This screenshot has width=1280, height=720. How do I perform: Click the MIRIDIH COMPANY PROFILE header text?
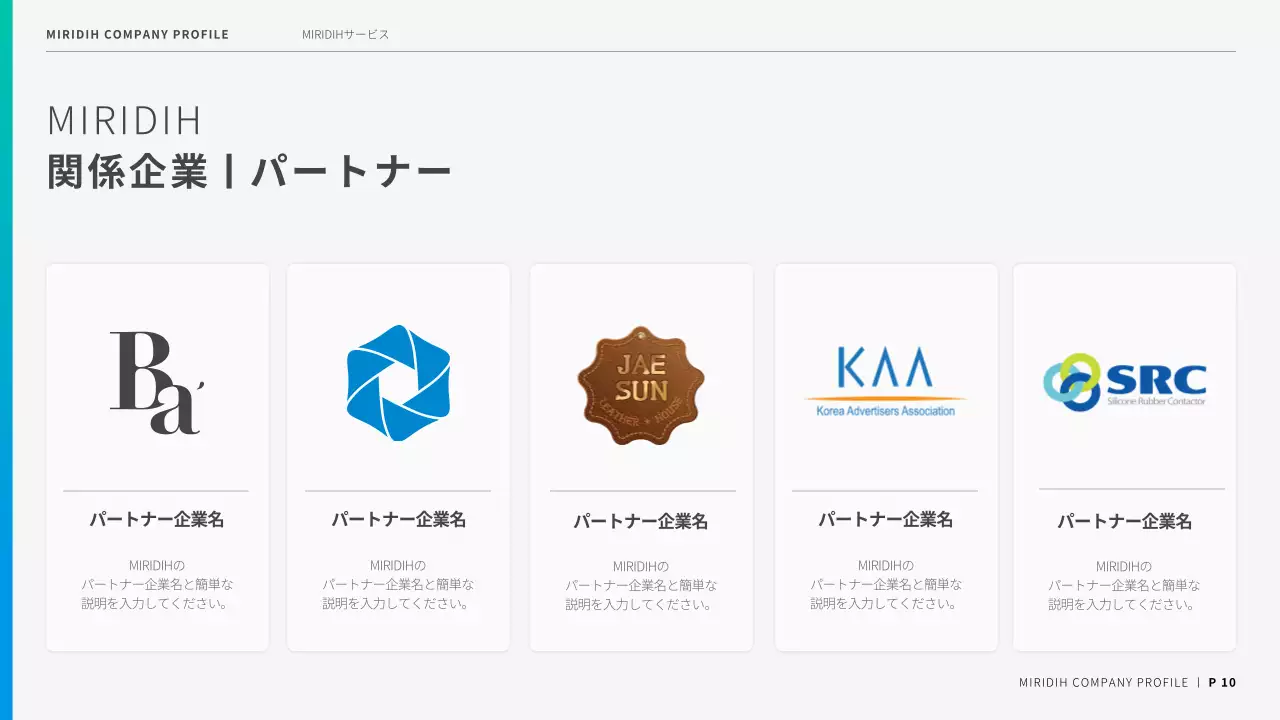coord(137,33)
